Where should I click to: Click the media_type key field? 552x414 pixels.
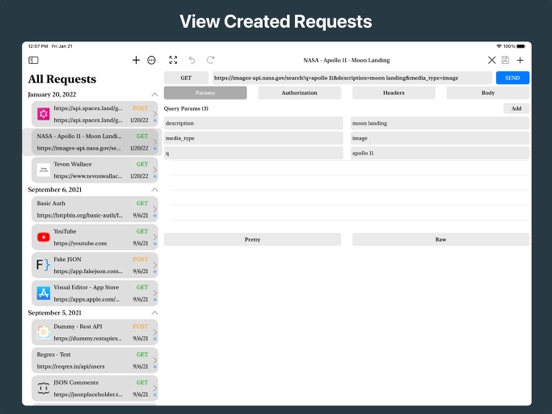point(253,138)
